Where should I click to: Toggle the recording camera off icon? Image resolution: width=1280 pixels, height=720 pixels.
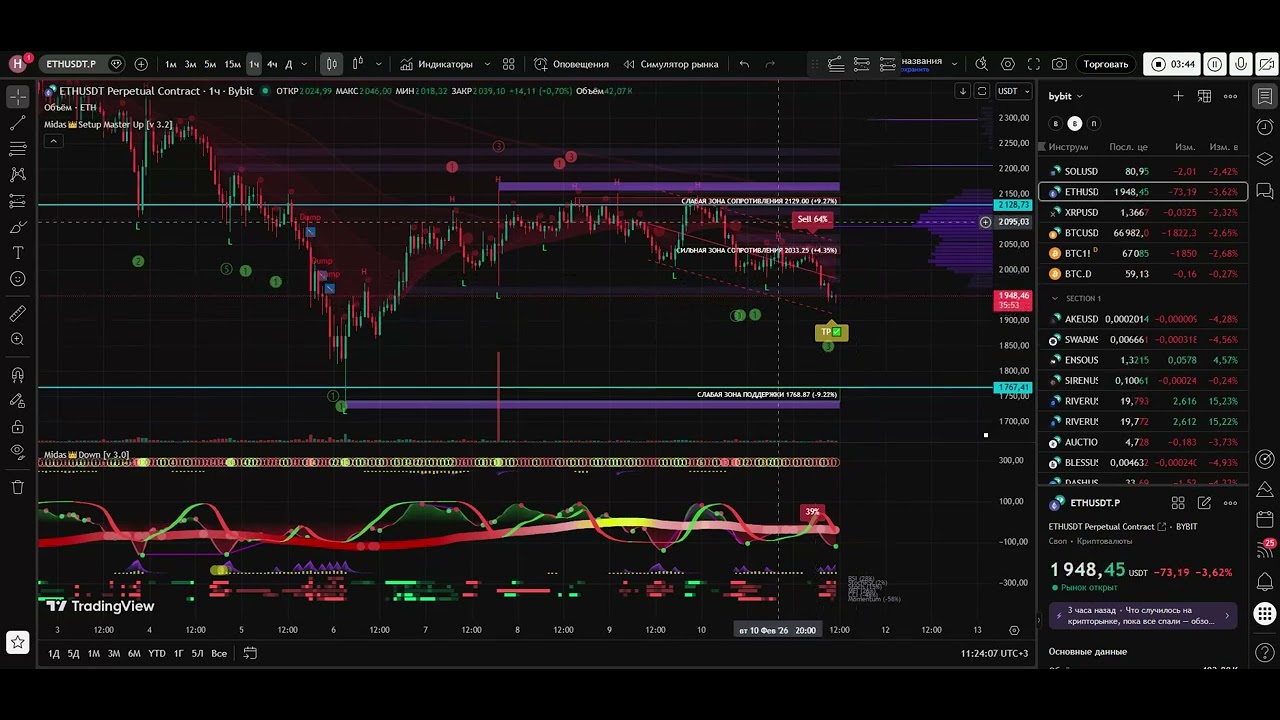(1265, 64)
